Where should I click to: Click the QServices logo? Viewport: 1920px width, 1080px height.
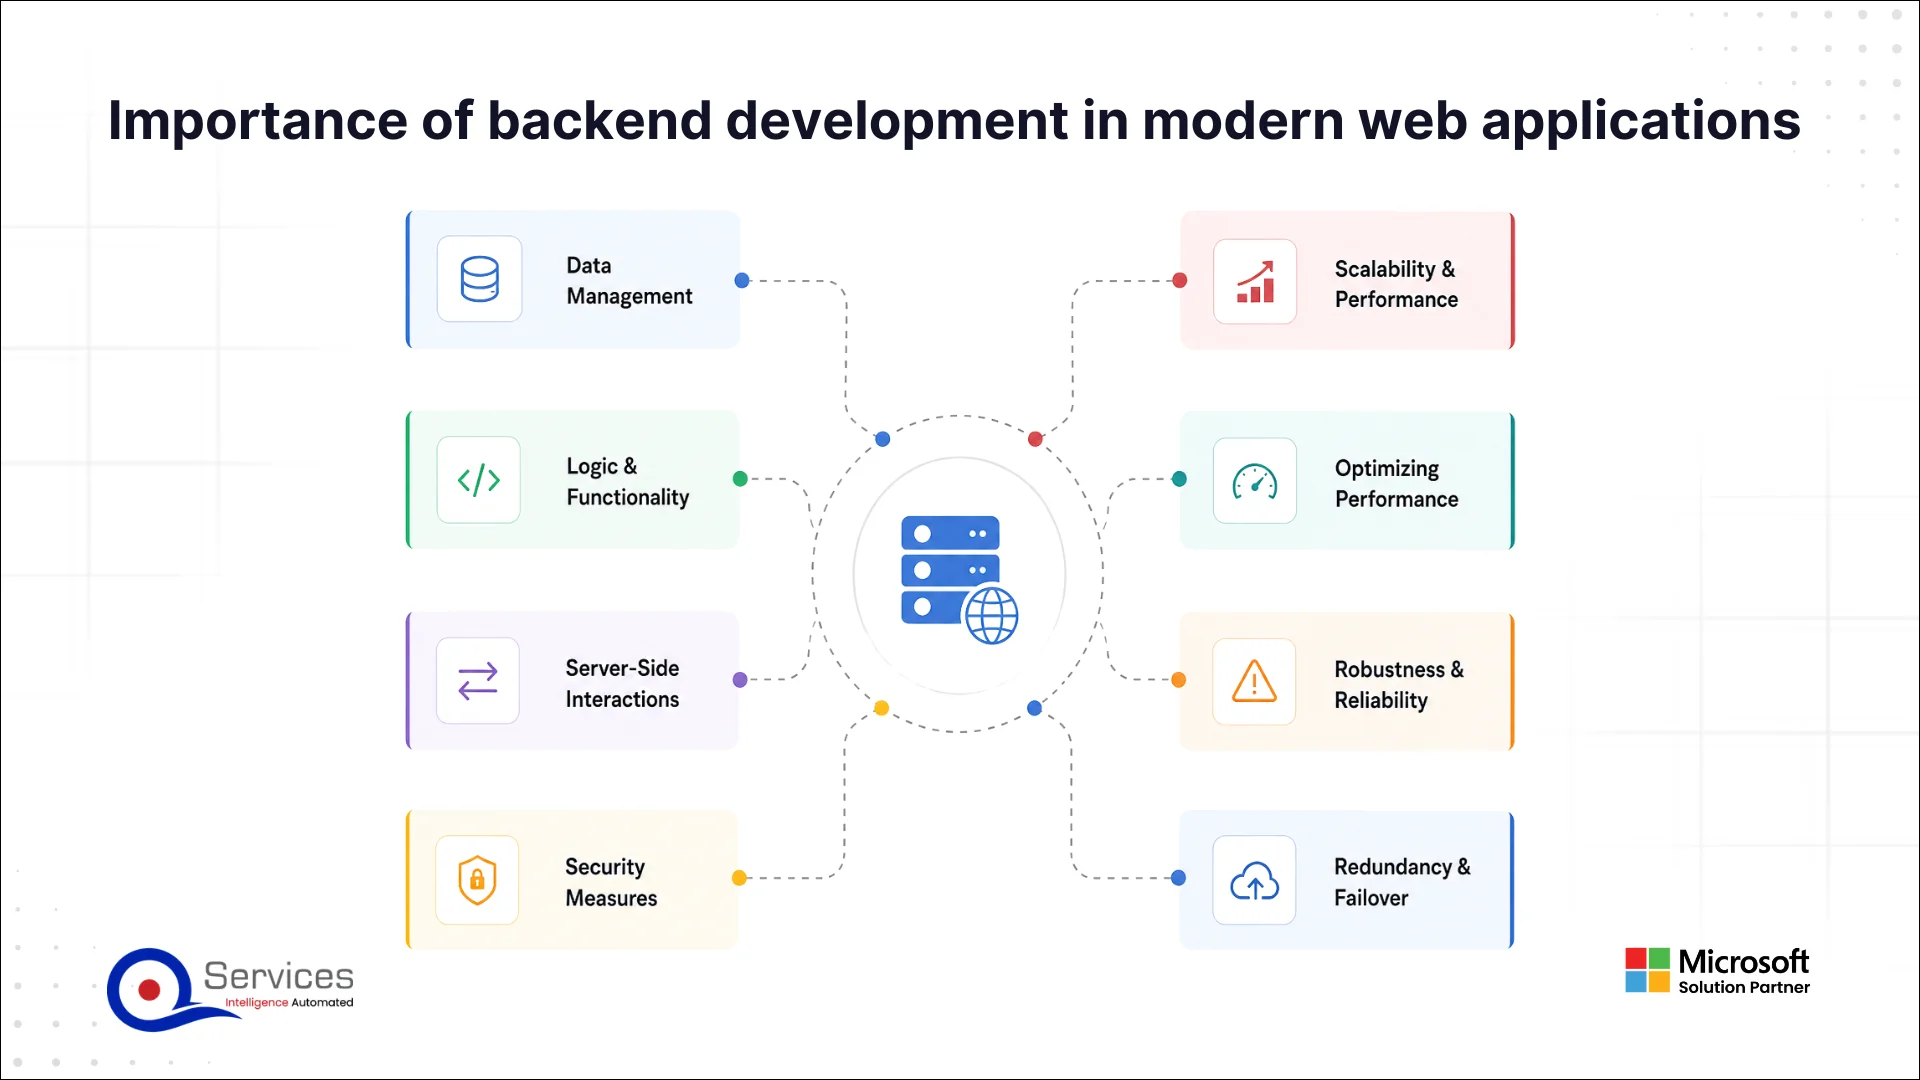pos(231,989)
